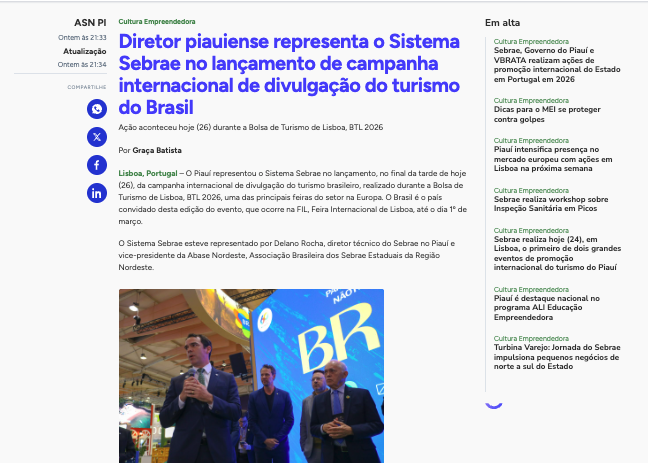Viewport: 648px width, 463px height.
Task: Open article photo of speaker with microphone
Action: [x=251, y=376]
